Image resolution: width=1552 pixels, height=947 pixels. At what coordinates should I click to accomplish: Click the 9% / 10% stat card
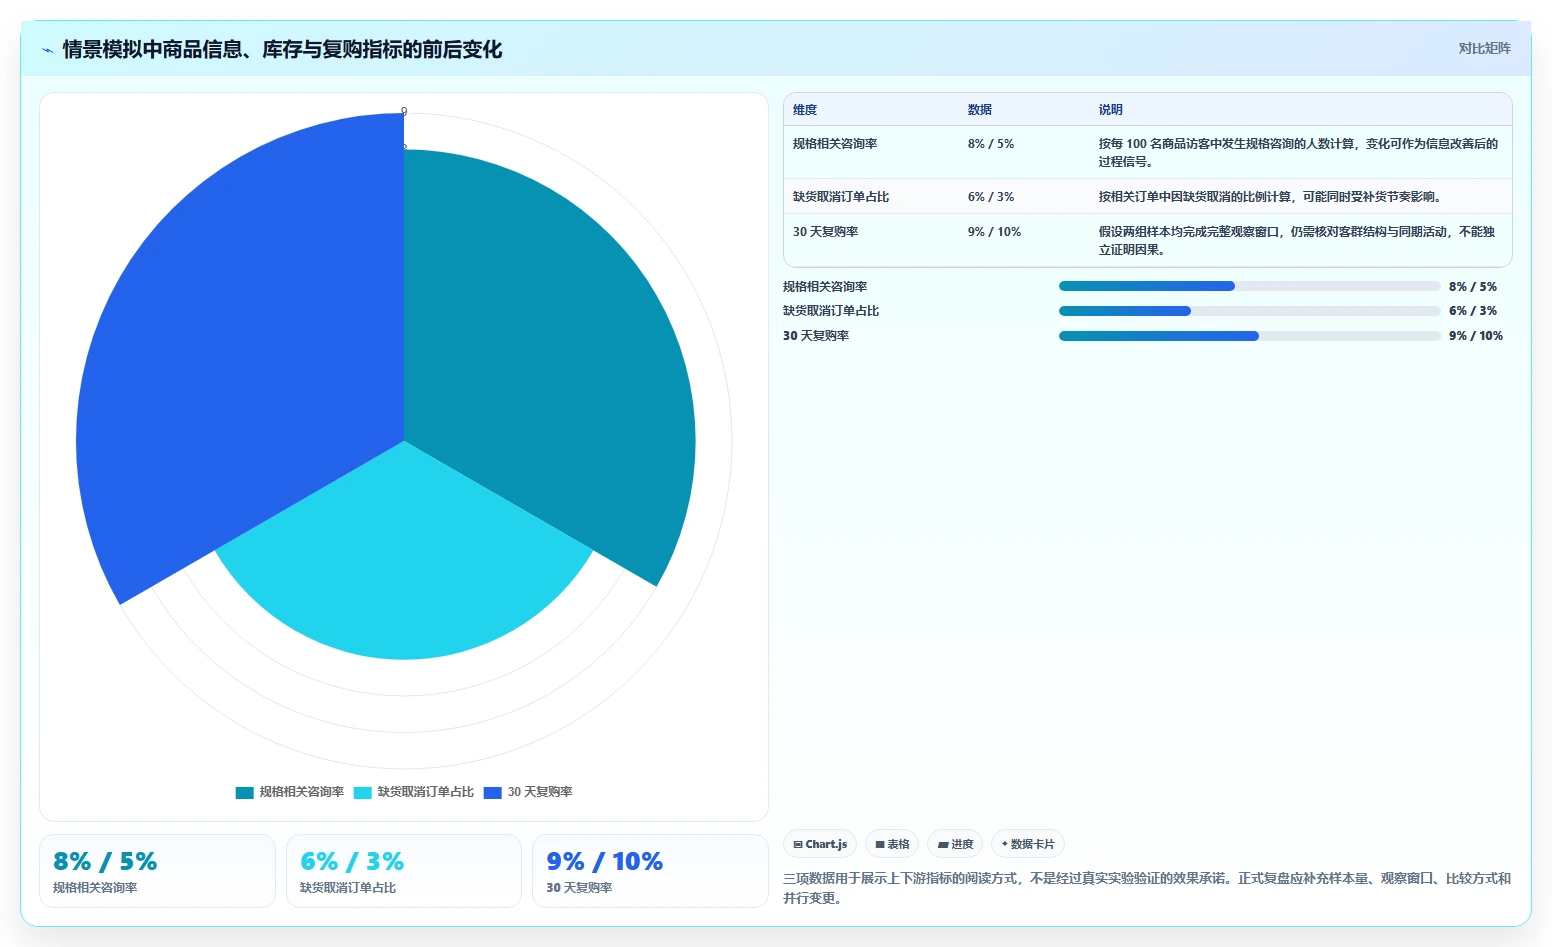coord(650,871)
